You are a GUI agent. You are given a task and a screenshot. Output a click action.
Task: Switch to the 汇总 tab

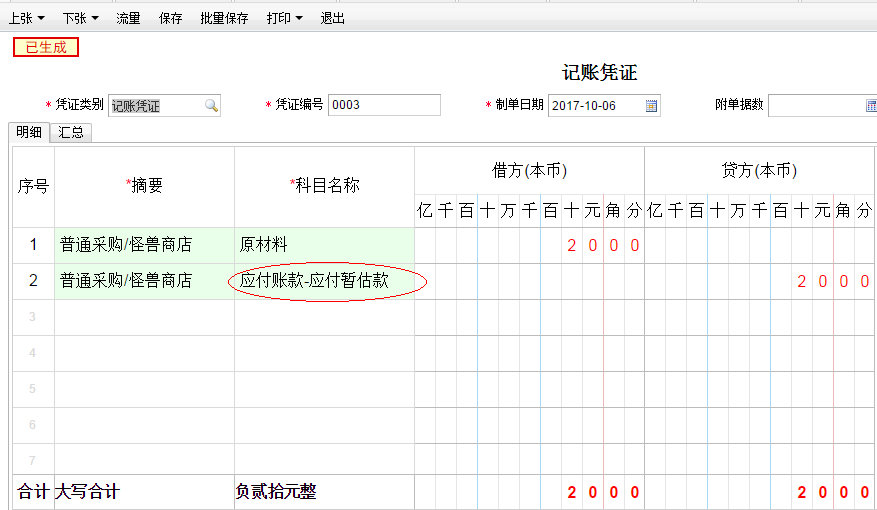pyautogui.click(x=70, y=133)
